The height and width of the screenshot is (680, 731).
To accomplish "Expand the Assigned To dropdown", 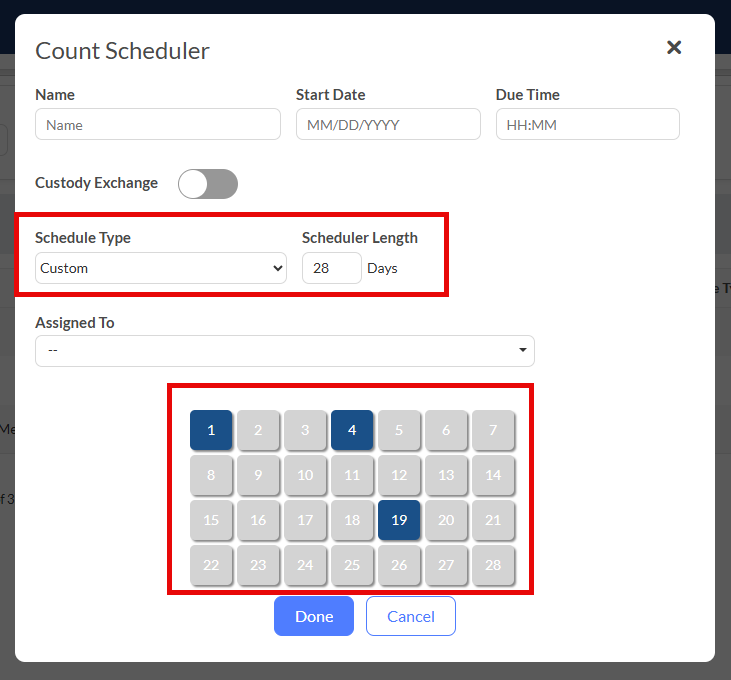I will 285,351.
